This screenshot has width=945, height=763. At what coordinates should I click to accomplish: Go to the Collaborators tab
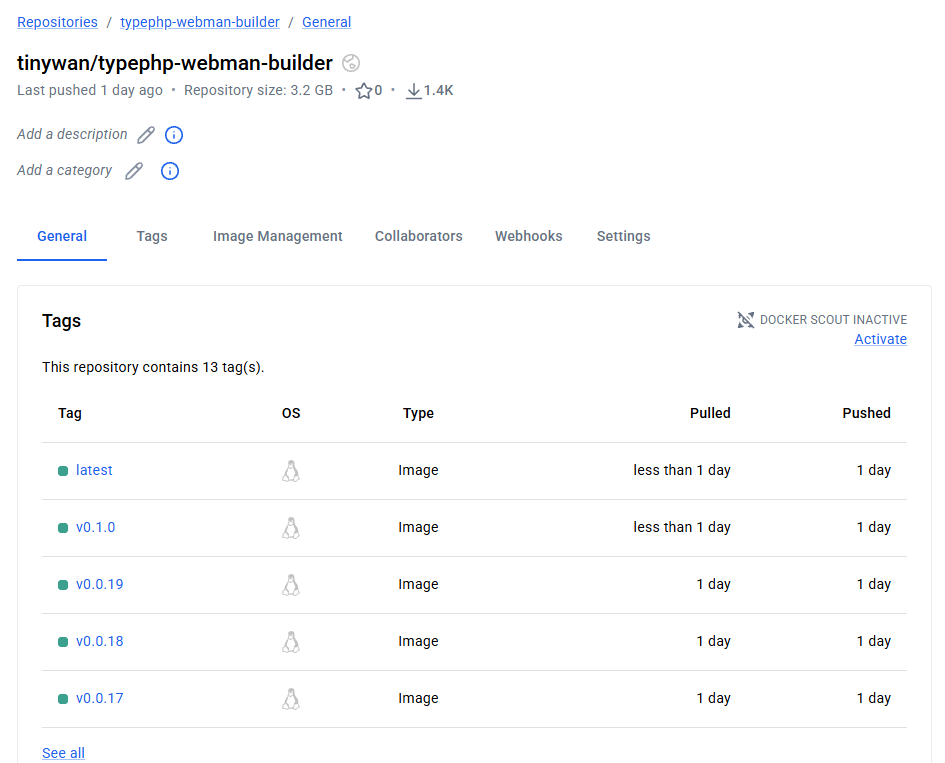click(x=419, y=236)
